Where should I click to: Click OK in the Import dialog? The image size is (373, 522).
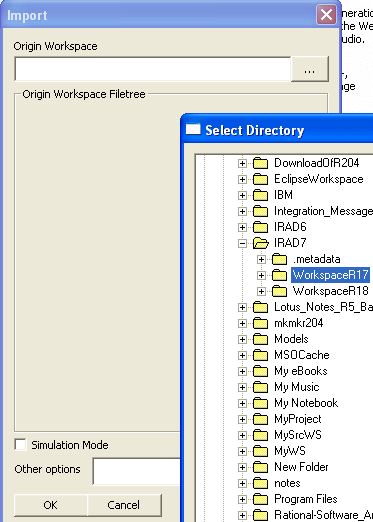51,505
